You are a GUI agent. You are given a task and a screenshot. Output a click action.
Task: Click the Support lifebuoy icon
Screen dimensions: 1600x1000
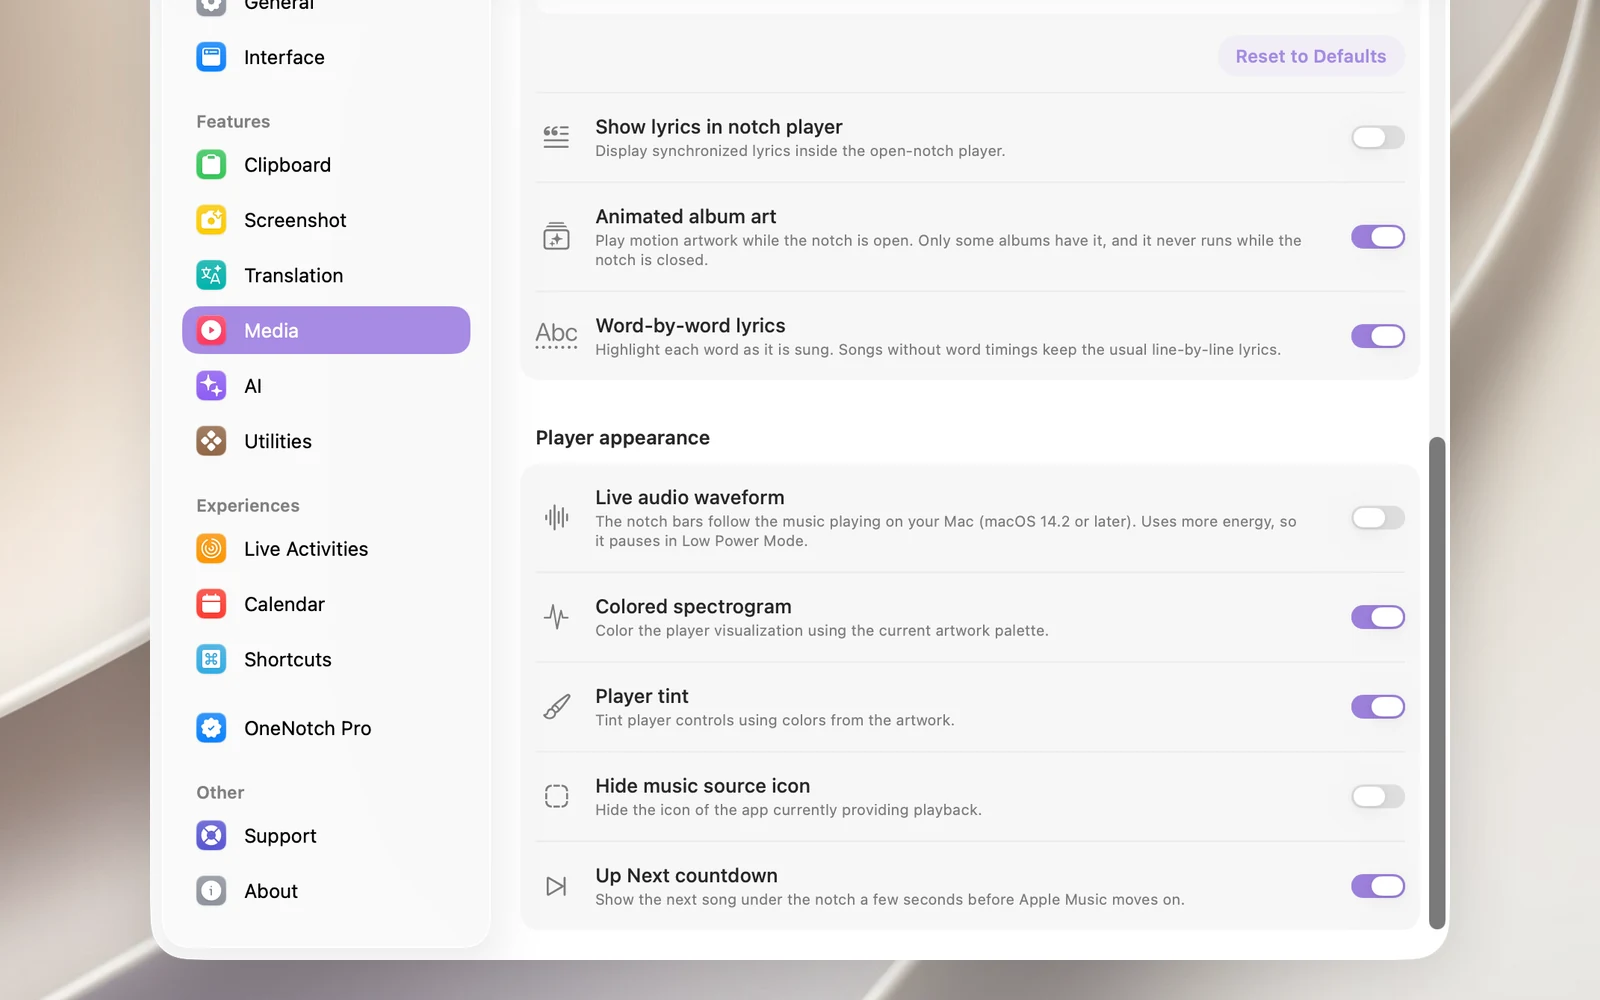[211, 835]
